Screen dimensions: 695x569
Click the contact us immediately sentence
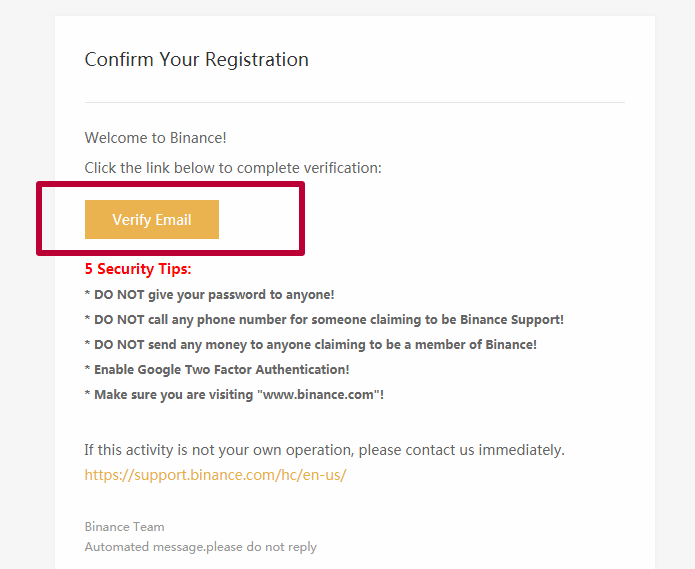click(x=324, y=450)
